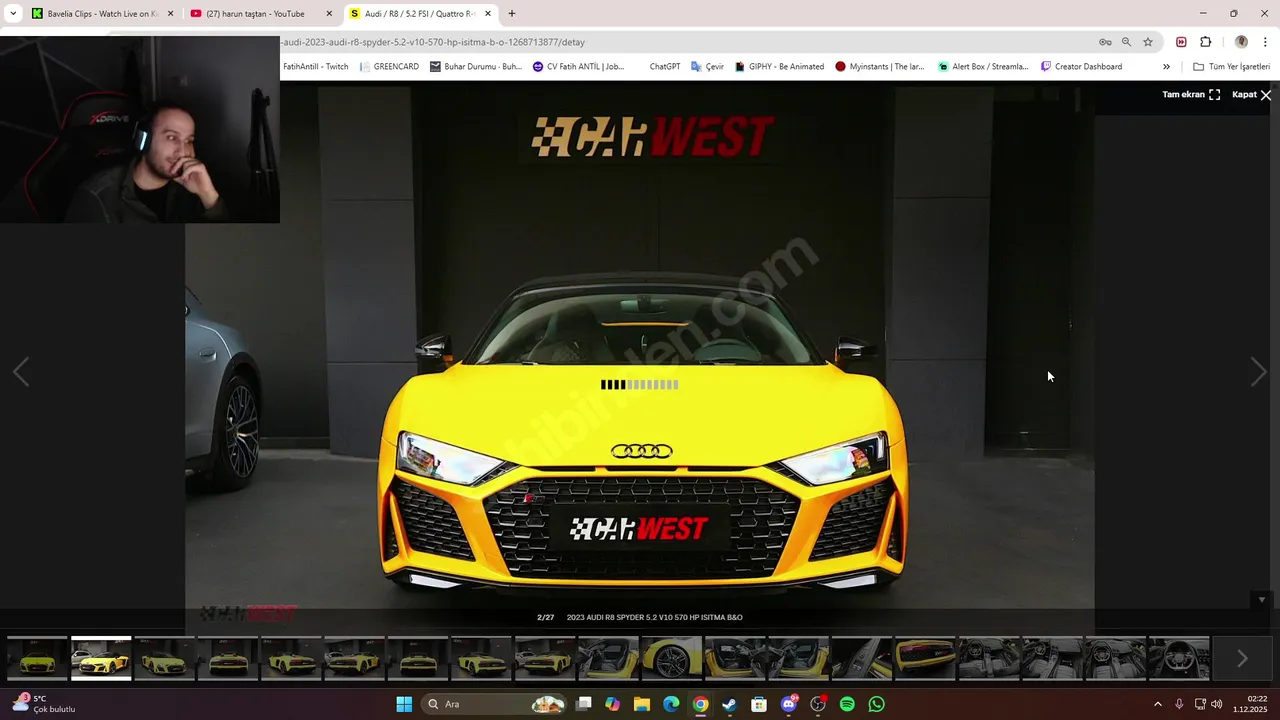Image resolution: width=1280 pixels, height=720 pixels.
Task: Close the Bavelia Clips tab
Action: [x=170, y=14]
